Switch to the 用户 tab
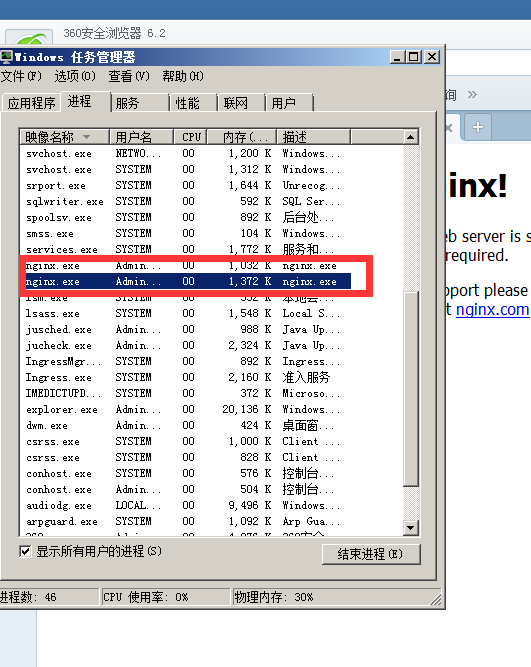The width and height of the screenshot is (531, 667). coord(289,103)
